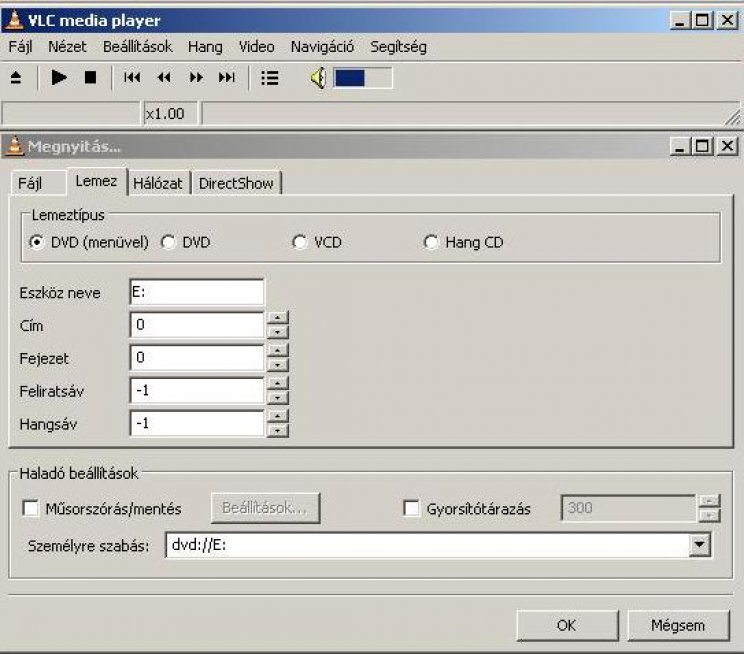Screen dimensions: 744x654
Task: Click the main window resize grip
Action: coord(733,117)
